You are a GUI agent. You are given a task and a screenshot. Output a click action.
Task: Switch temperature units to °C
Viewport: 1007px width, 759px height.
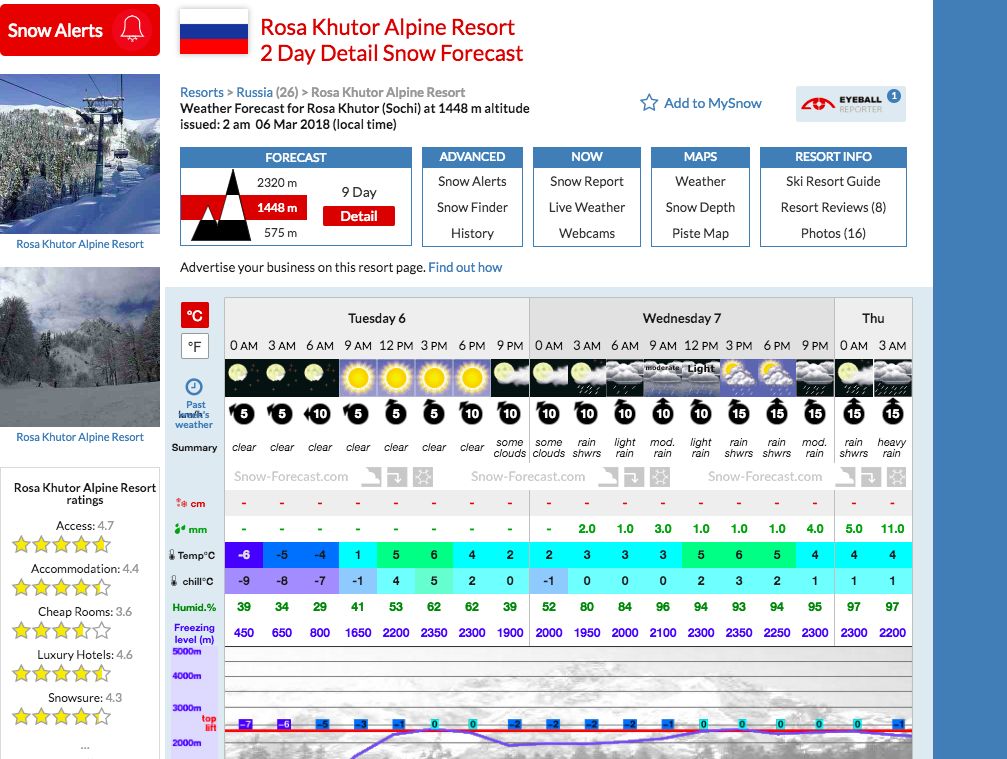pyautogui.click(x=195, y=315)
